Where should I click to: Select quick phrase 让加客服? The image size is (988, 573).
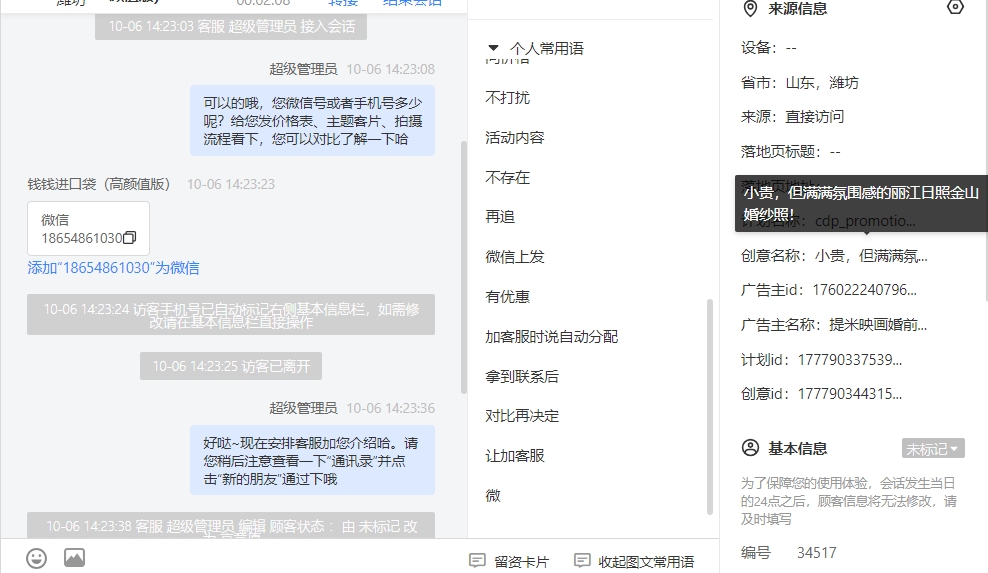point(514,456)
